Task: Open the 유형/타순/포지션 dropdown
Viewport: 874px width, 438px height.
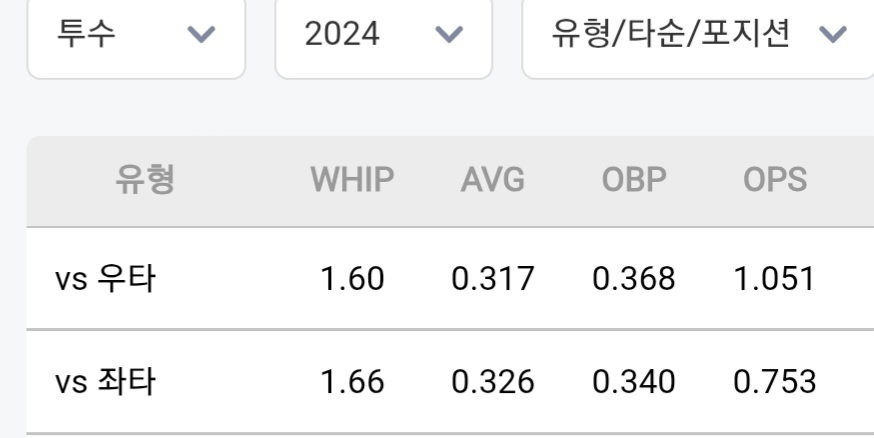Action: pyautogui.click(x=698, y=35)
